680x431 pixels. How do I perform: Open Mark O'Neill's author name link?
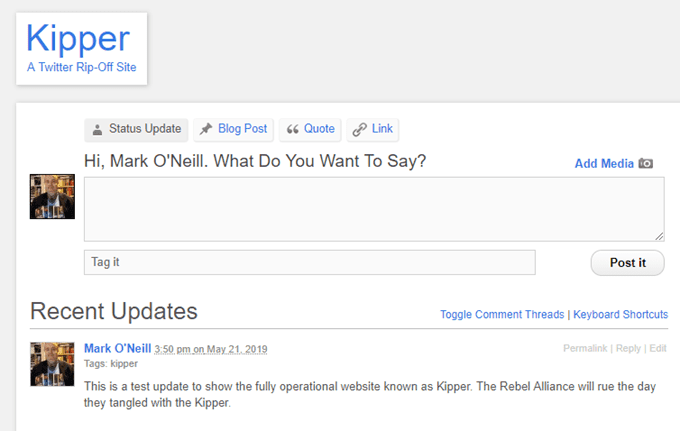coord(118,348)
